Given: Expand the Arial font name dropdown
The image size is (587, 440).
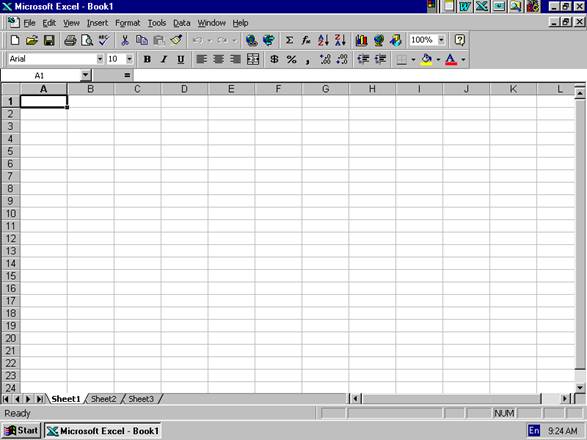Looking at the screenshot, I should [x=100, y=59].
